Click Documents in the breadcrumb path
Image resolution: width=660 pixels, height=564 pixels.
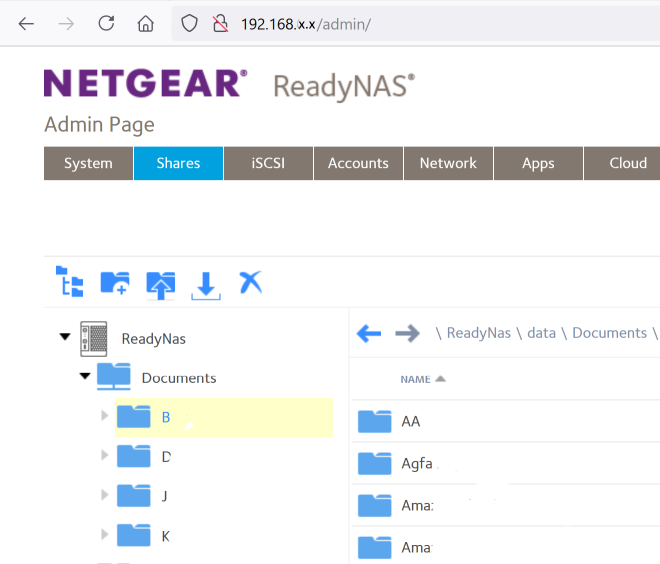click(609, 333)
